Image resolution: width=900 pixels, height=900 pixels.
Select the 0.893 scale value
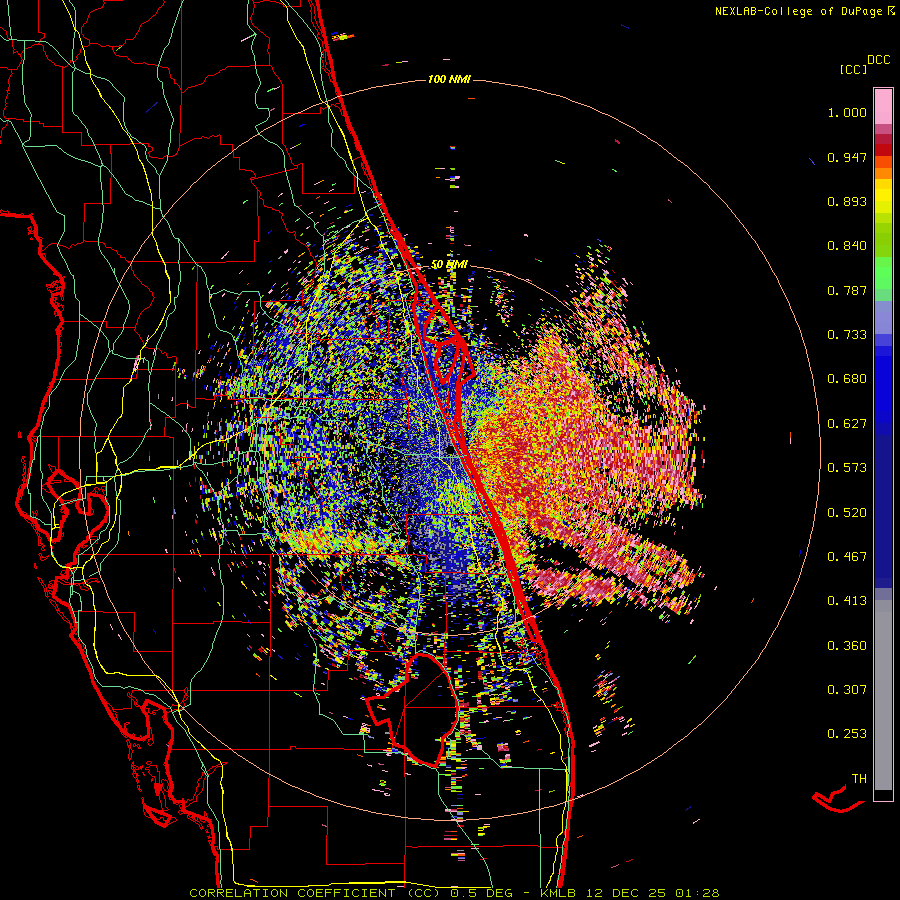coord(847,201)
